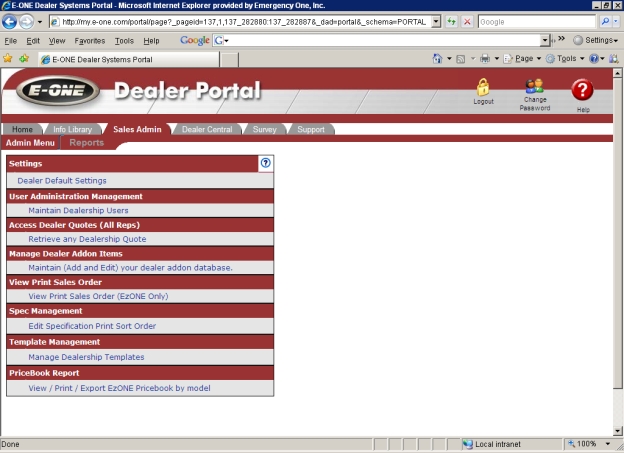624x453 pixels.
Task: Click the Settings panel help icon
Action: [265, 163]
